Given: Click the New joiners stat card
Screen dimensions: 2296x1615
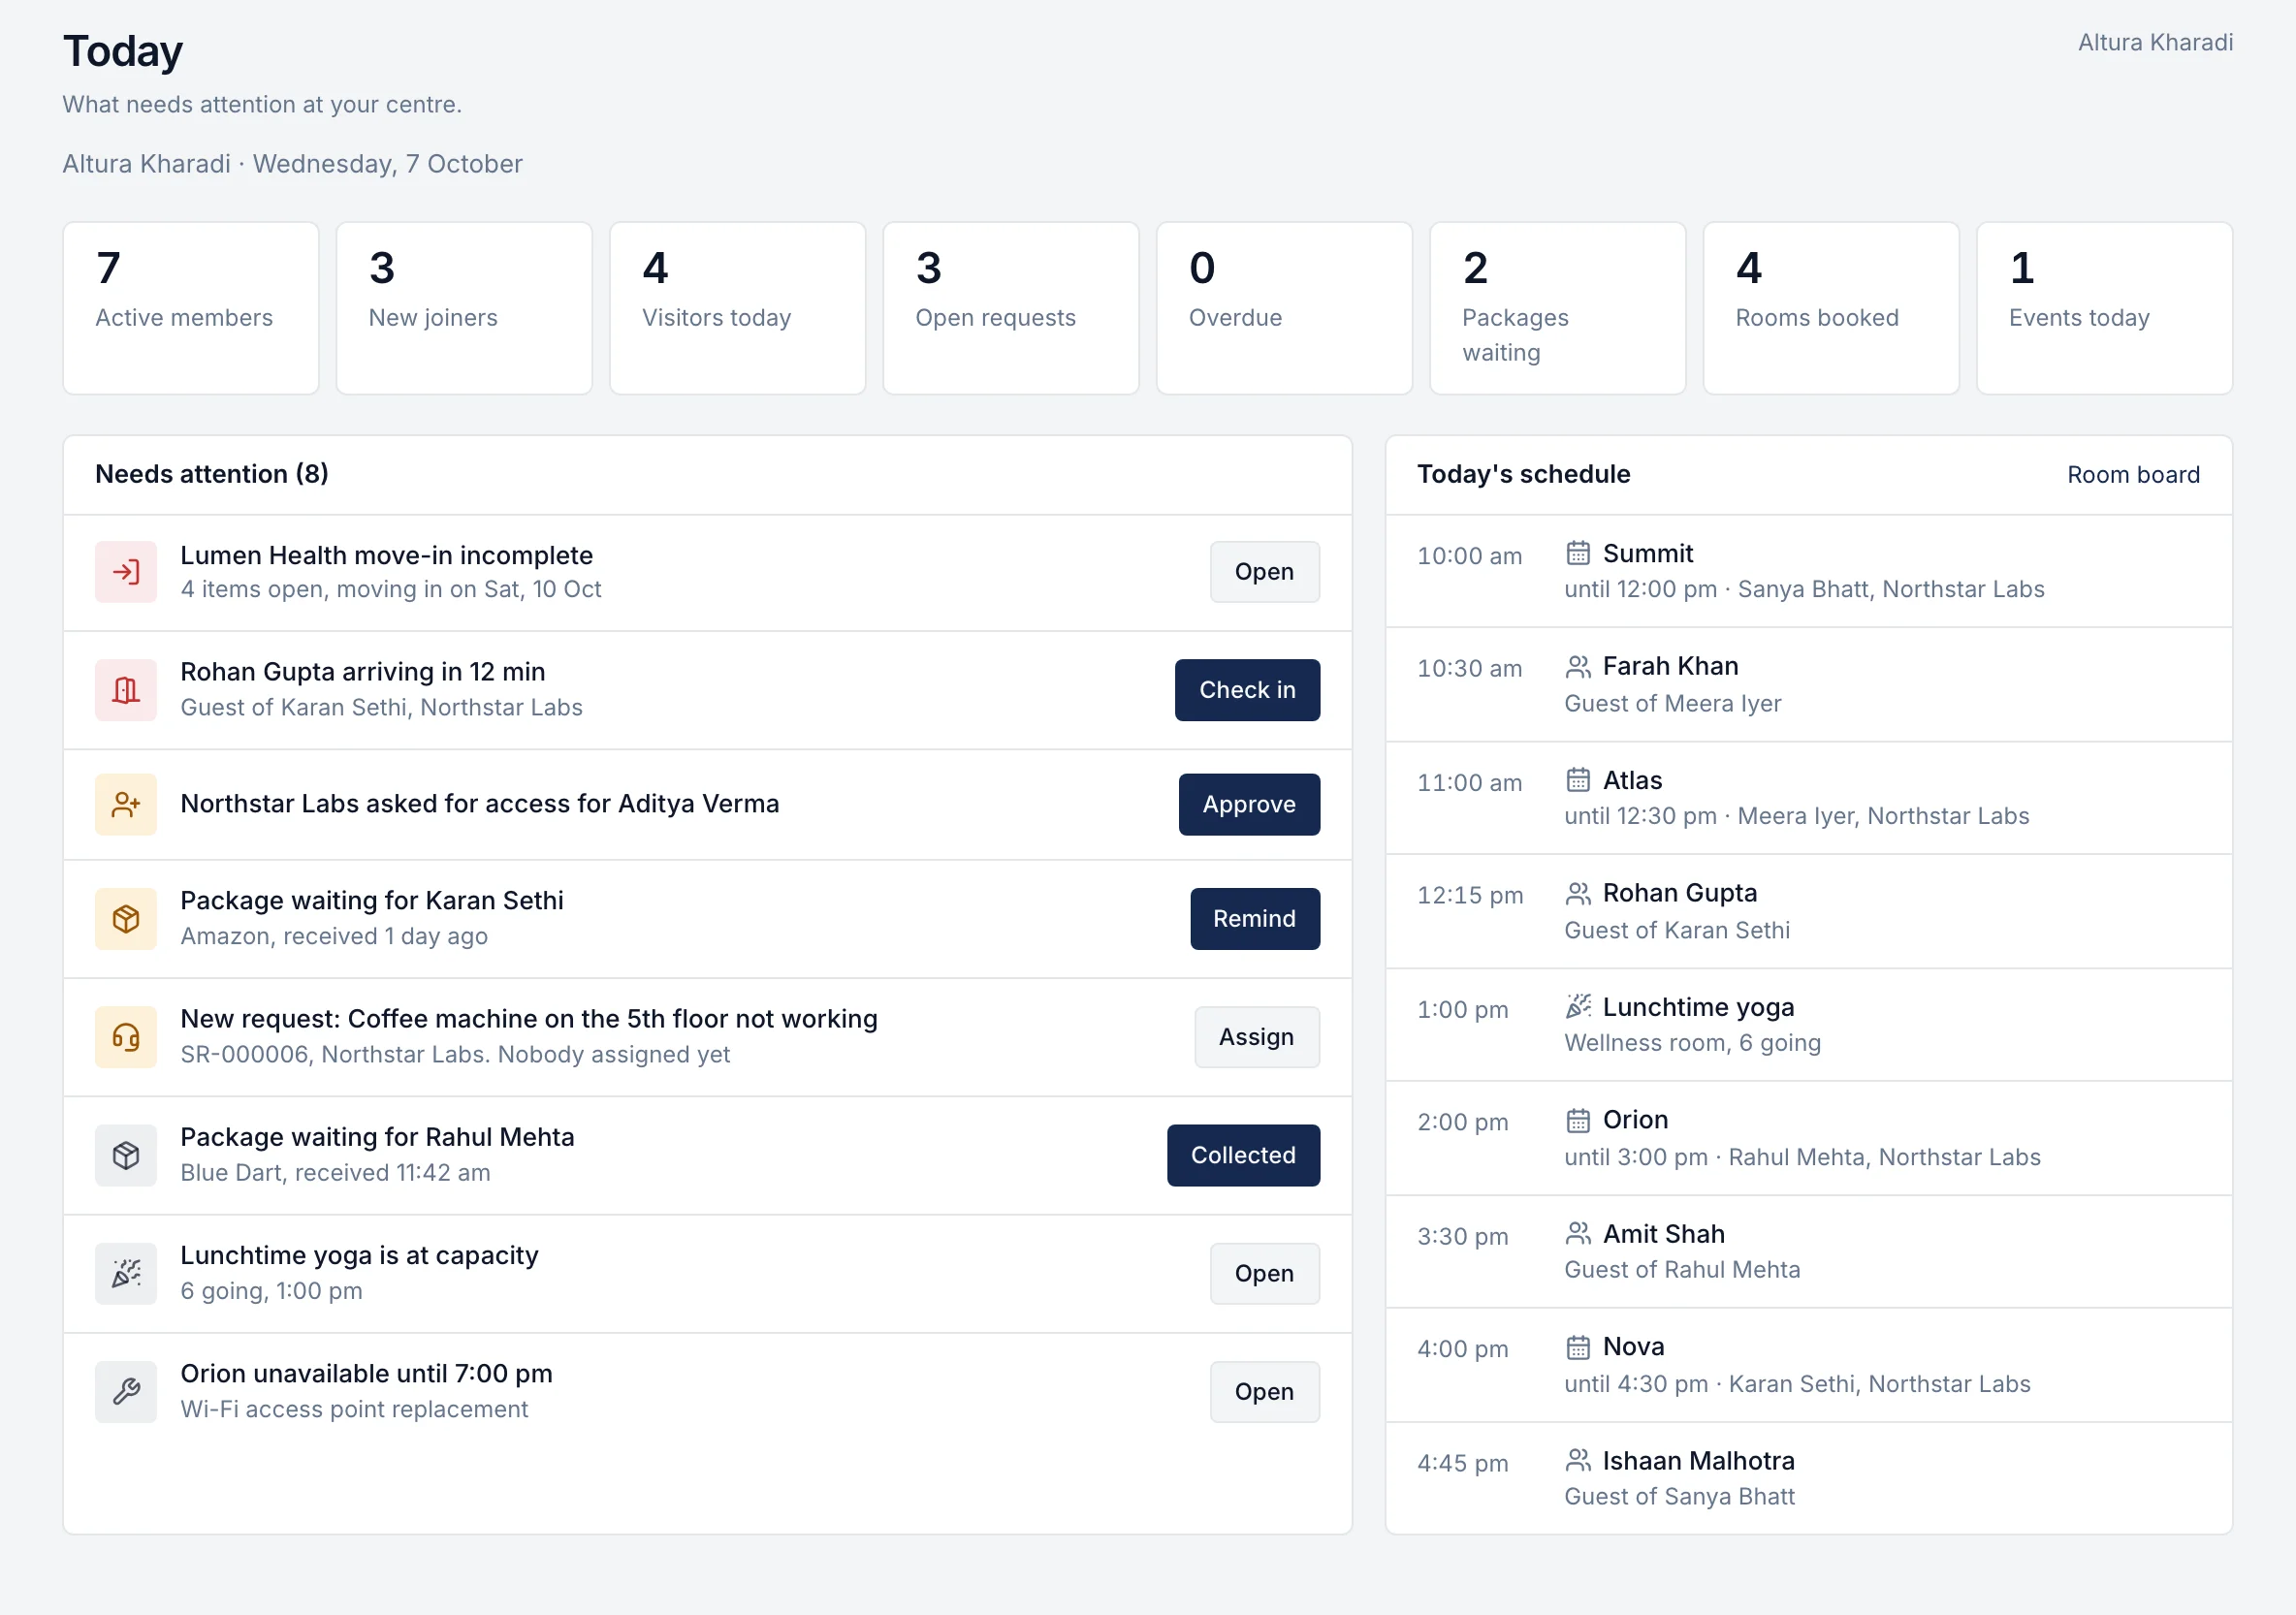Looking at the screenshot, I should pyautogui.click(x=464, y=308).
